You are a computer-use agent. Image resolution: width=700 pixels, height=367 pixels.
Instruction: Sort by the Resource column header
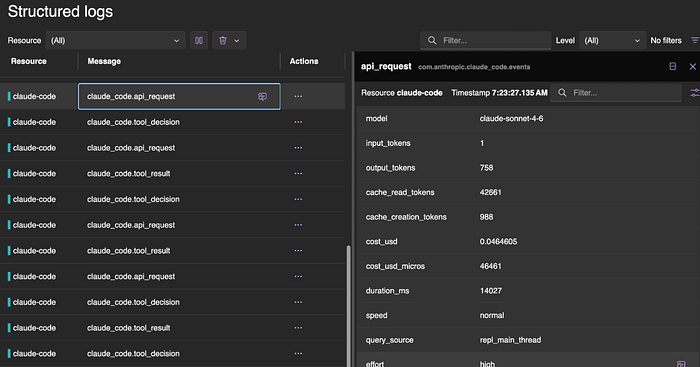(x=29, y=61)
